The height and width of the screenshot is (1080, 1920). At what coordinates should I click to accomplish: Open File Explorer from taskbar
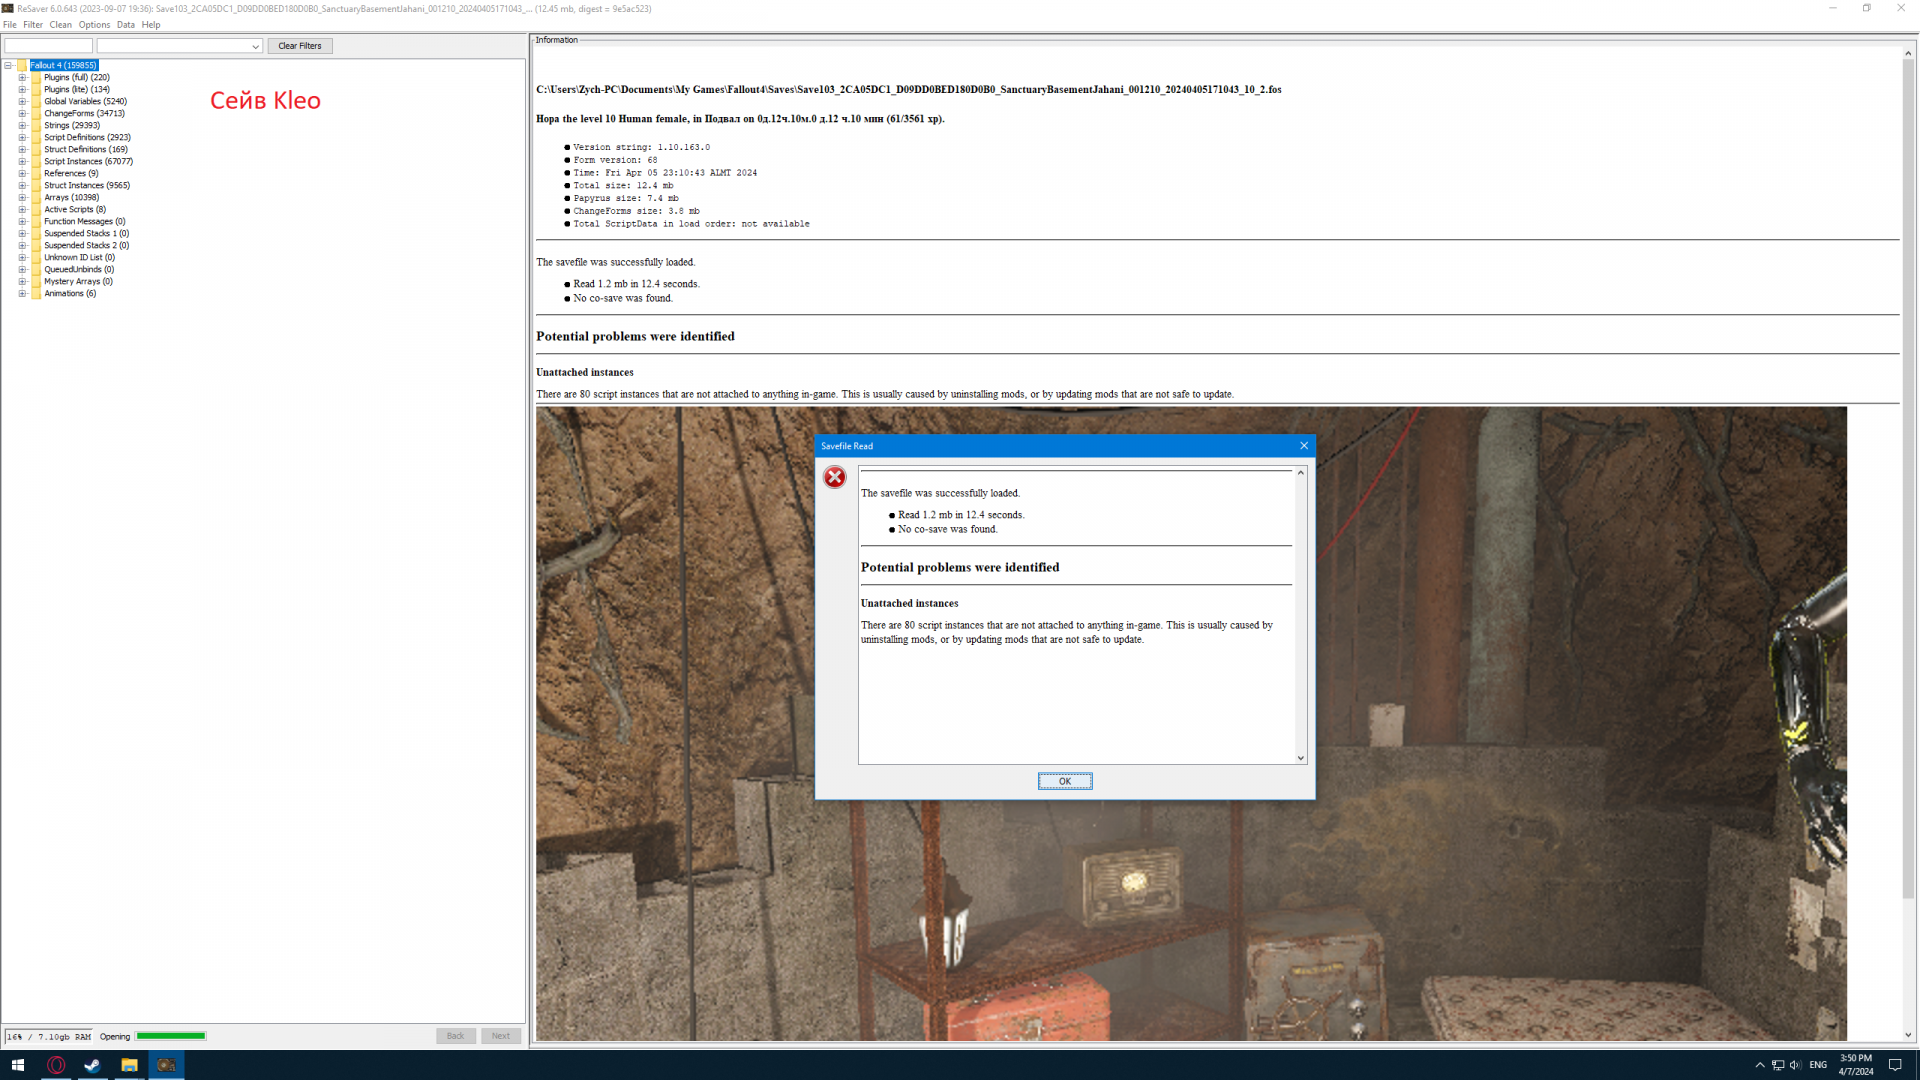click(x=129, y=1065)
